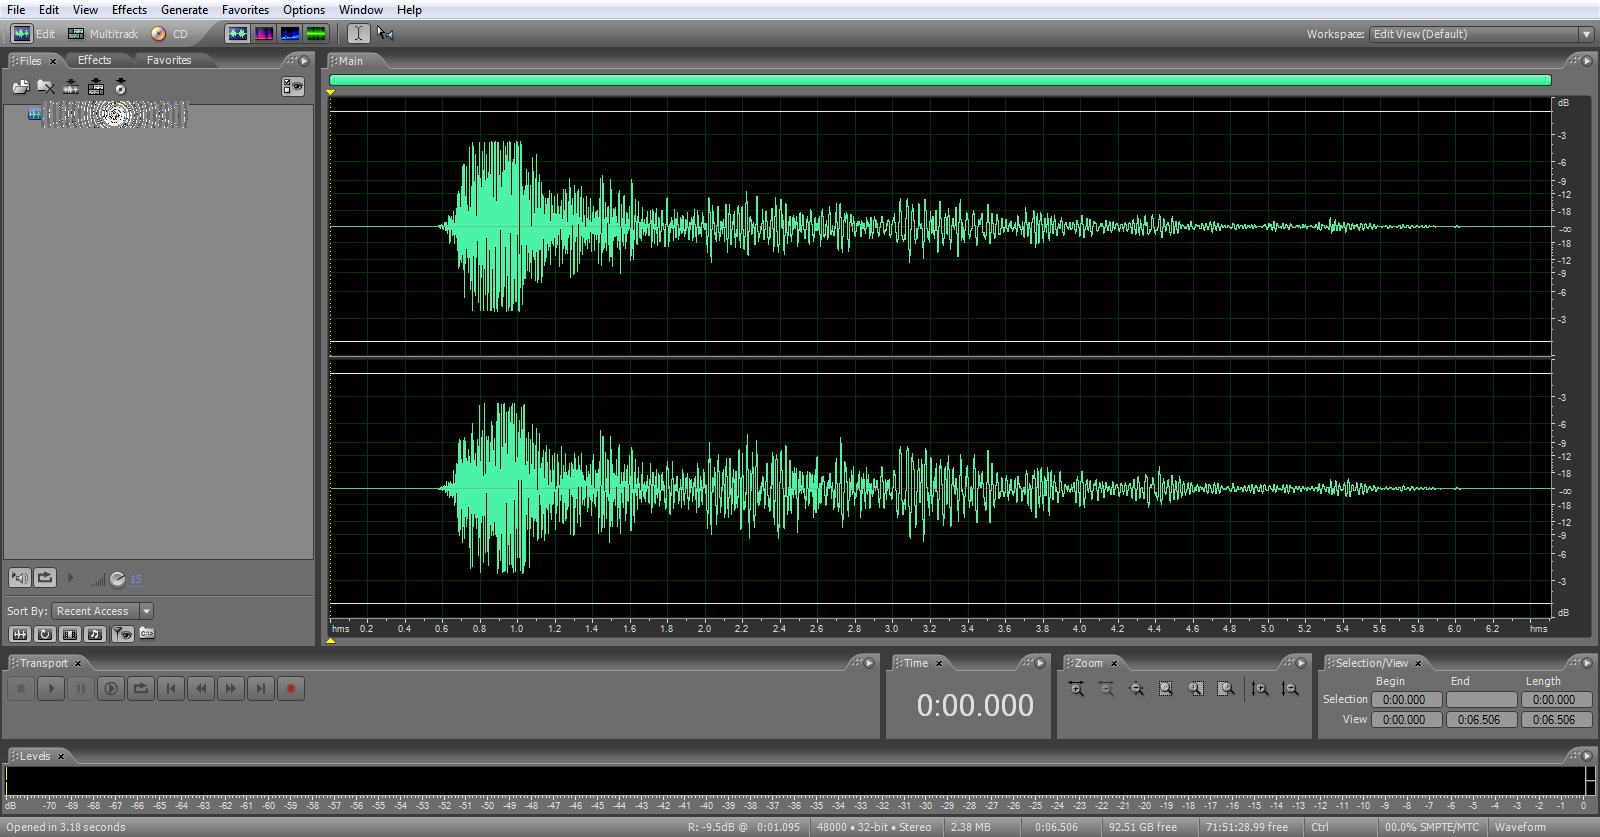This screenshot has width=1600, height=837.
Task: Select the Time Selection I-beam tool
Action: 358,34
